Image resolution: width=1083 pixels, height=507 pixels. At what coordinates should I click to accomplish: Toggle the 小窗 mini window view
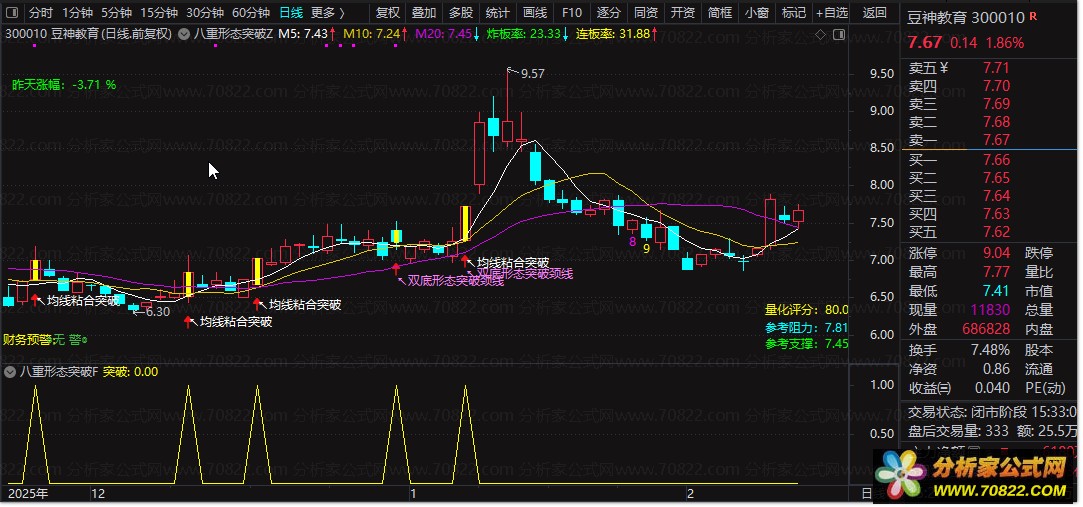tap(757, 13)
